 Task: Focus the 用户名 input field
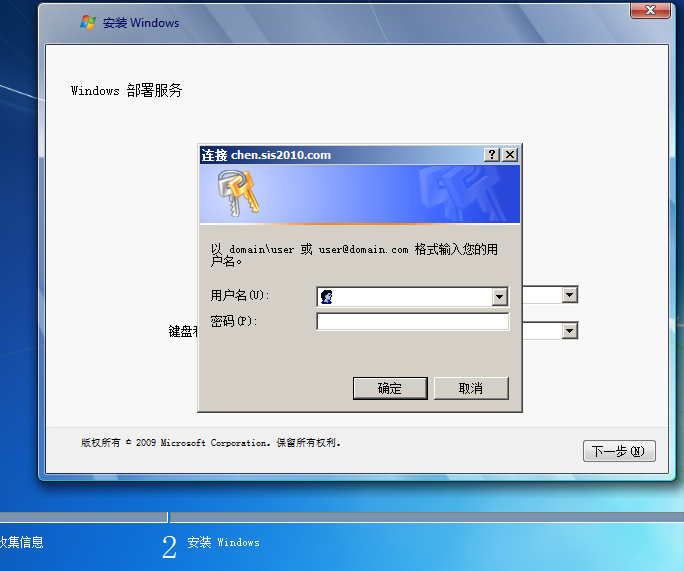[x=412, y=297]
